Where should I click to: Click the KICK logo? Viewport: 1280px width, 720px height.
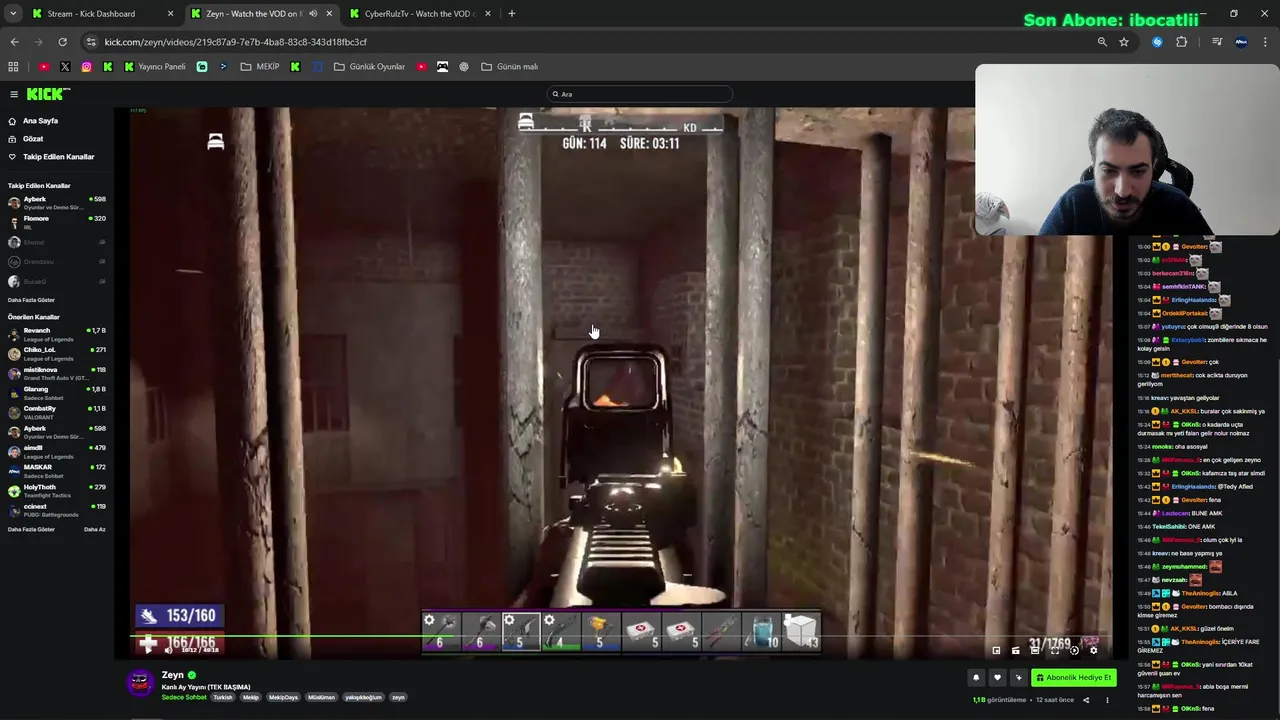tap(48, 94)
